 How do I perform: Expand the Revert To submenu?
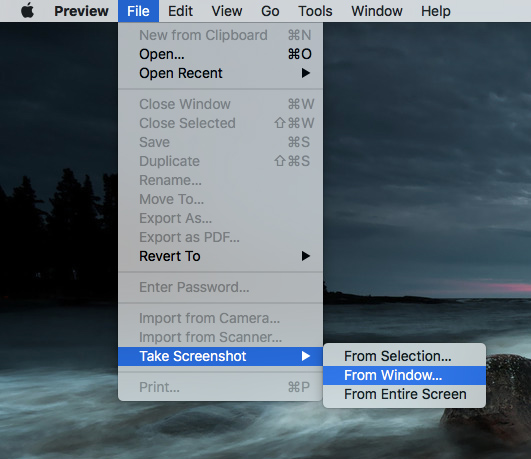point(220,256)
